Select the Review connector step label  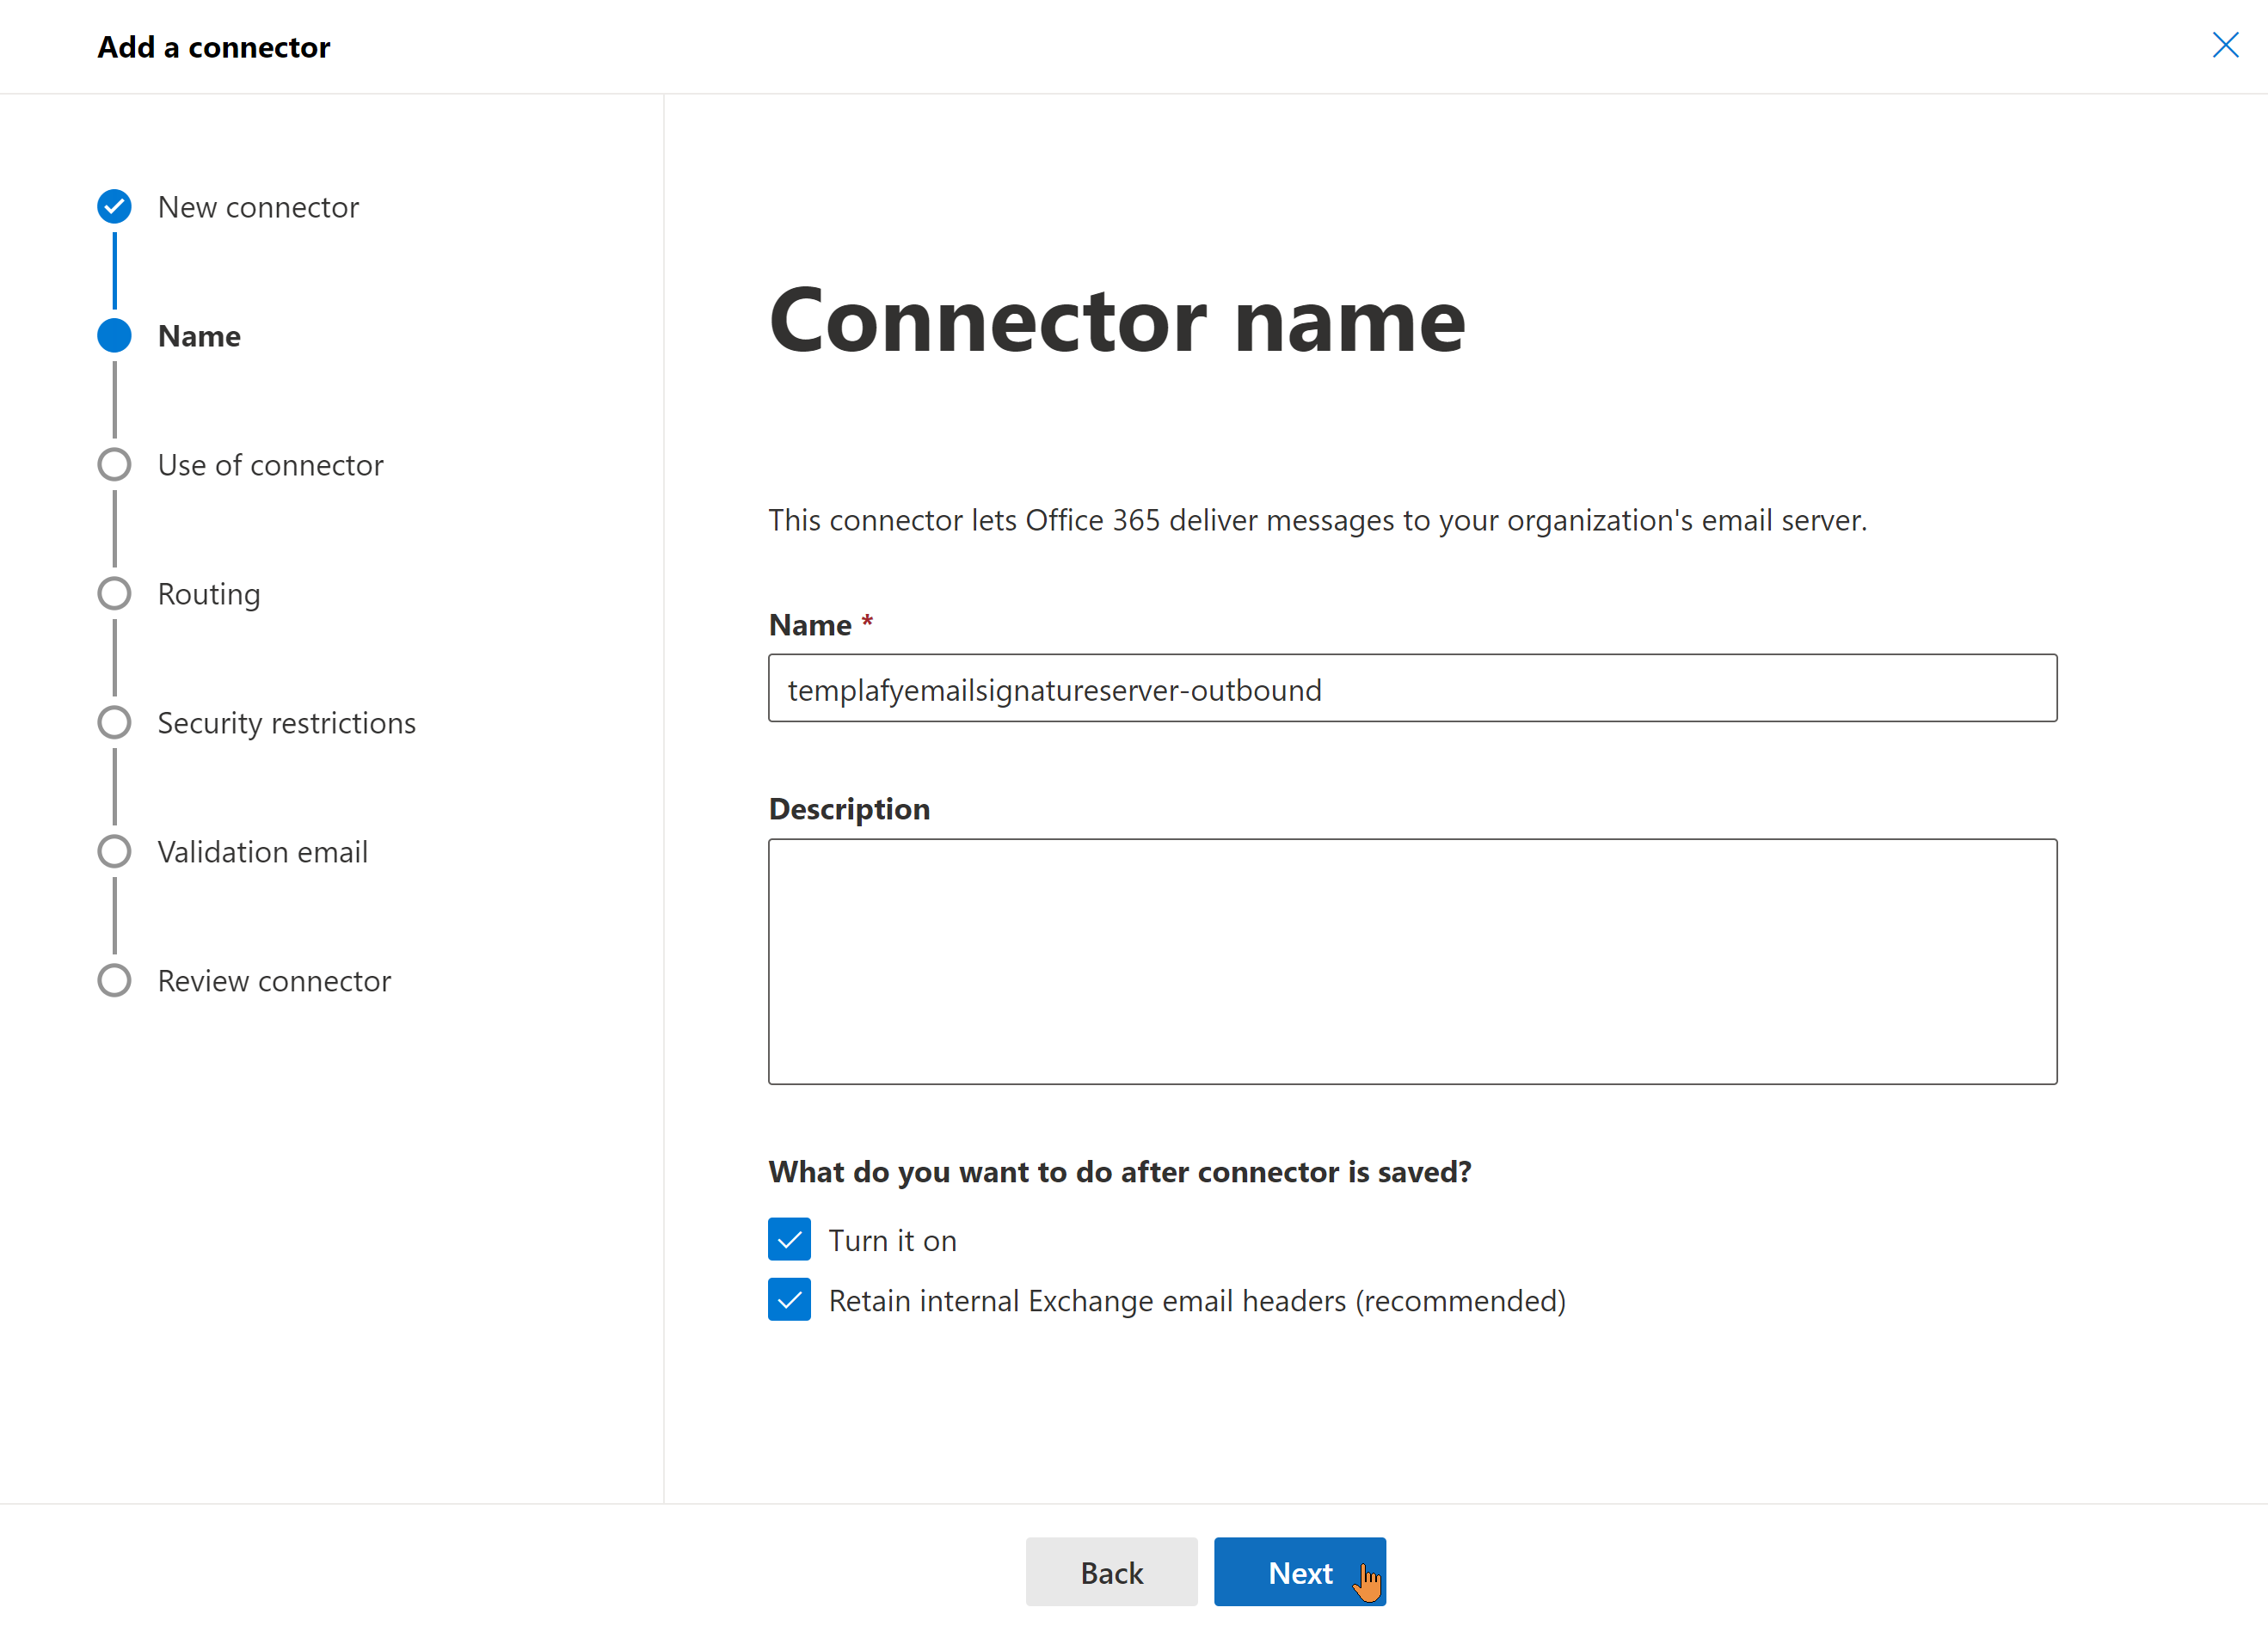[274, 981]
